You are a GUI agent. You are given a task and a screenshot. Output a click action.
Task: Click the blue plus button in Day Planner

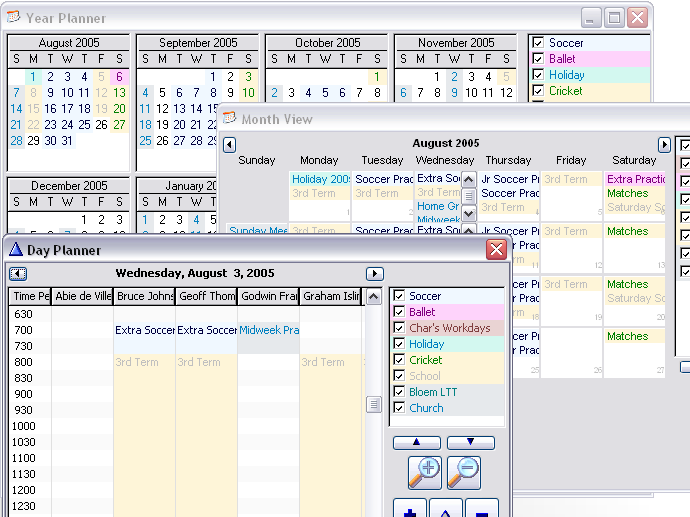tap(409, 510)
